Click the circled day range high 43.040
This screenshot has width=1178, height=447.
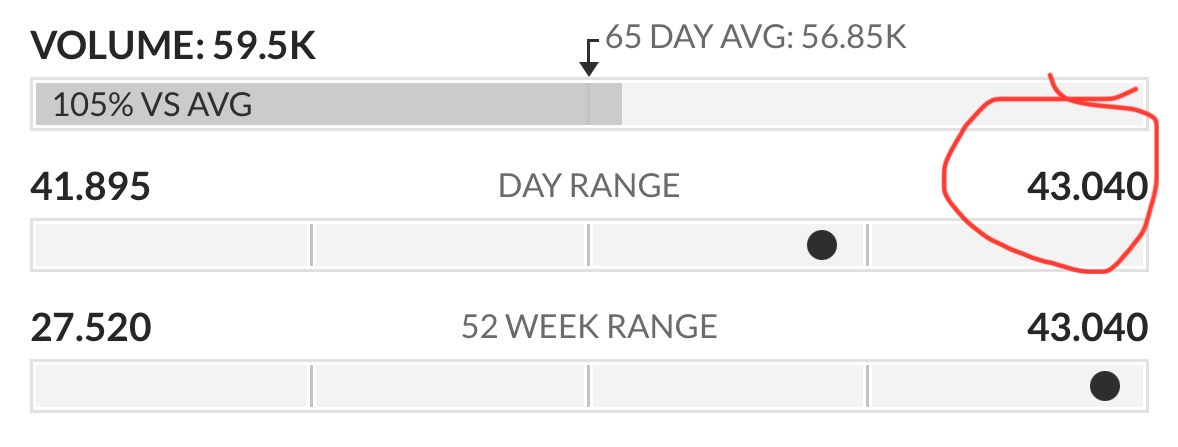click(1087, 186)
